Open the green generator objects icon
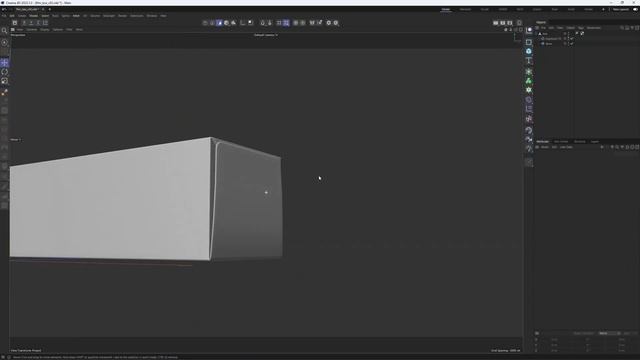 tap(529, 71)
